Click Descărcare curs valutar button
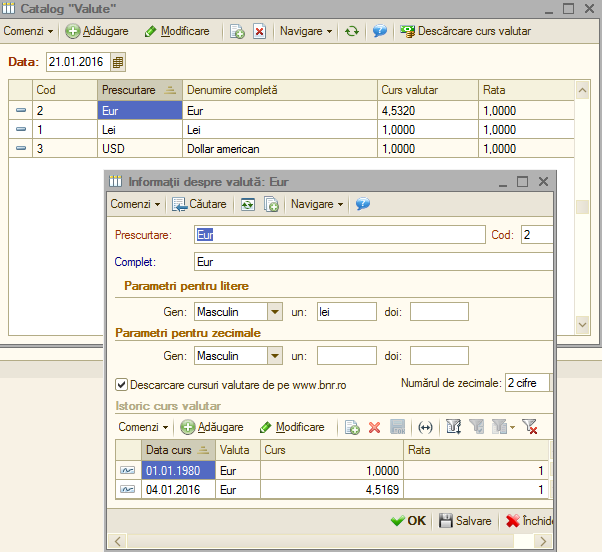Screen dimensions: 602x552 click(x=465, y=31)
